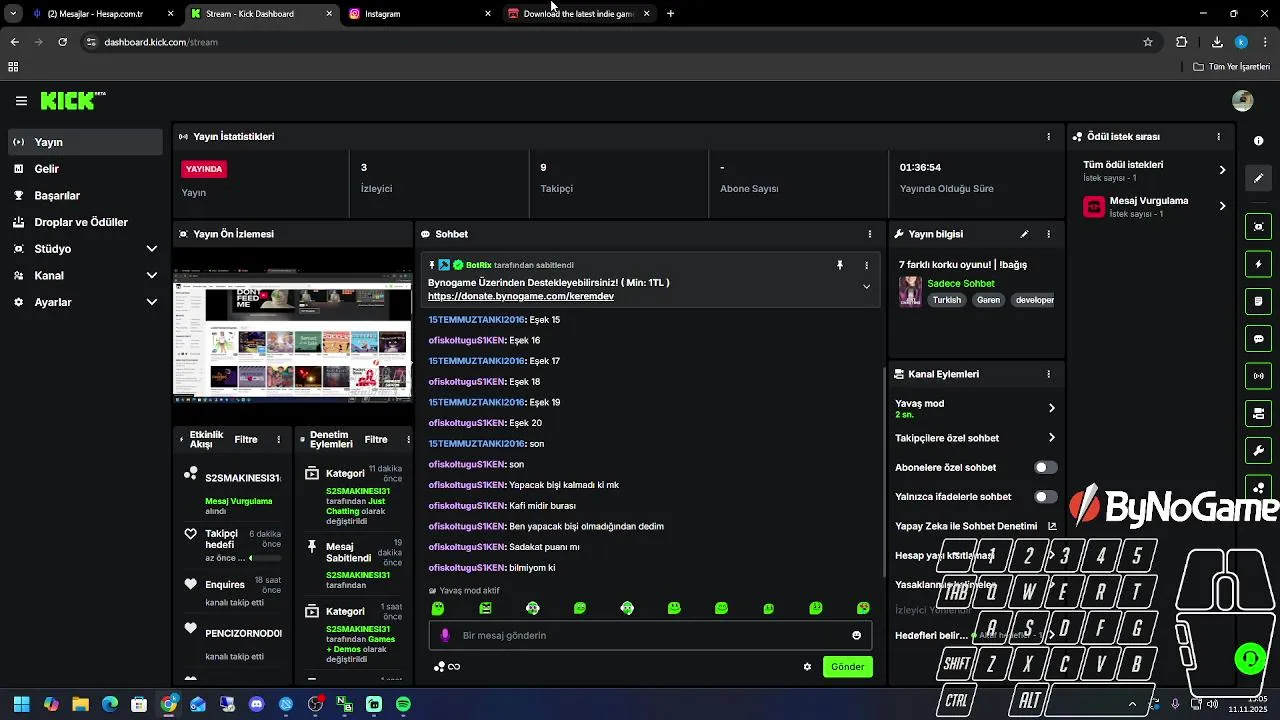
Task: Open the hamburger navigation menu
Action: (x=21, y=101)
